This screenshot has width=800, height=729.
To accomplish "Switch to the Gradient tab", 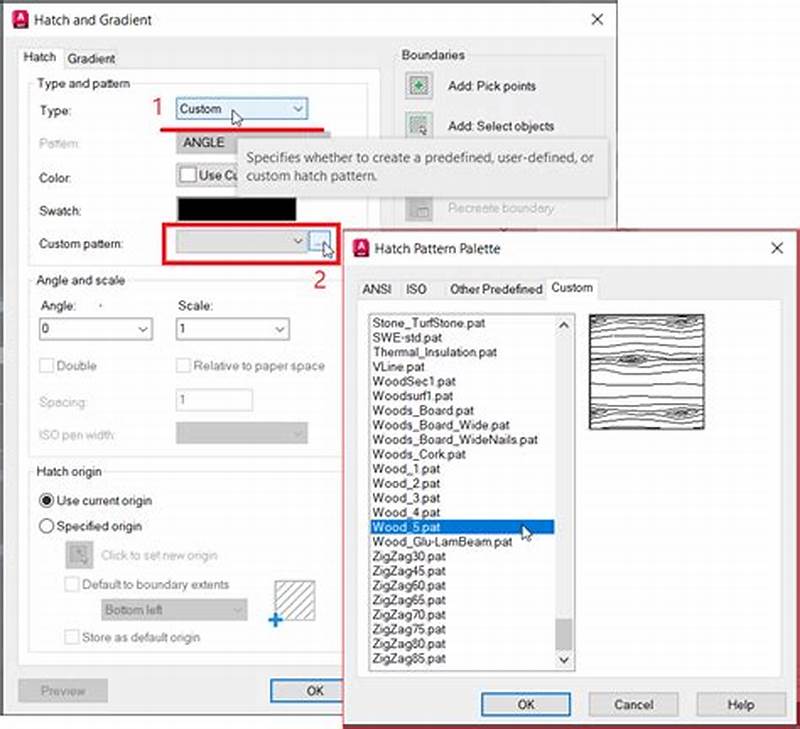I will (x=90, y=58).
